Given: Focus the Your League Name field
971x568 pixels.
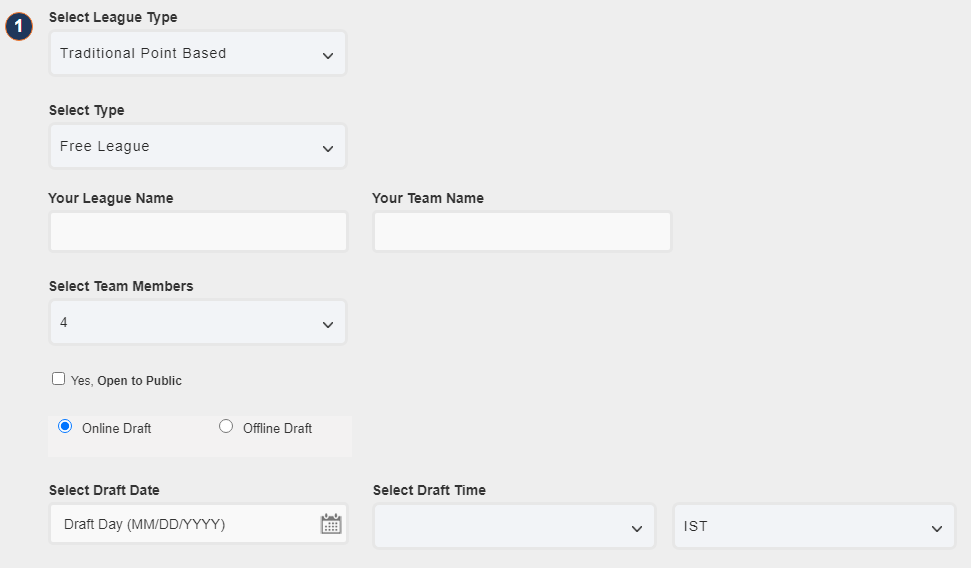Looking at the screenshot, I should [x=198, y=232].
